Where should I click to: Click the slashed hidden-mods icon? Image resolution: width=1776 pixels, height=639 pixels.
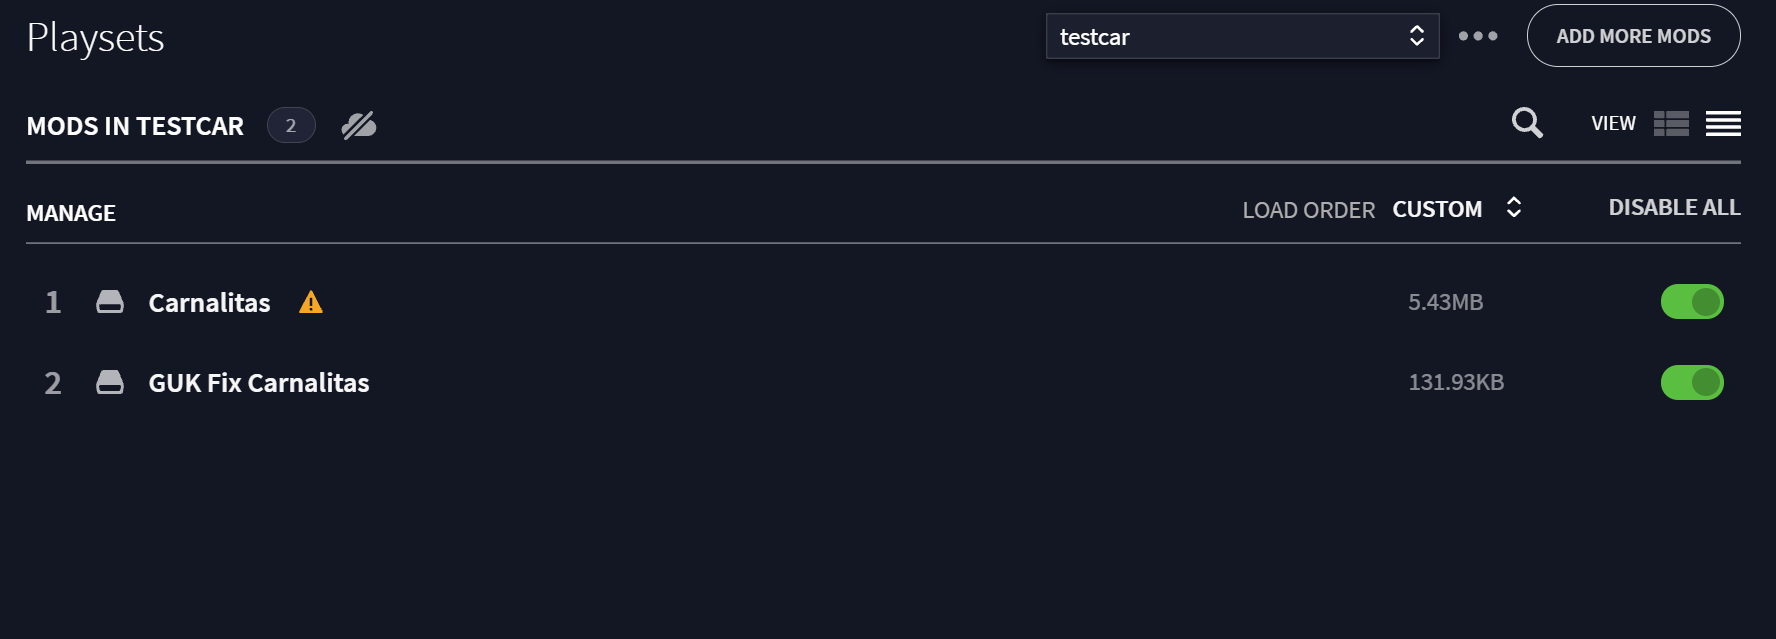pos(359,125)
